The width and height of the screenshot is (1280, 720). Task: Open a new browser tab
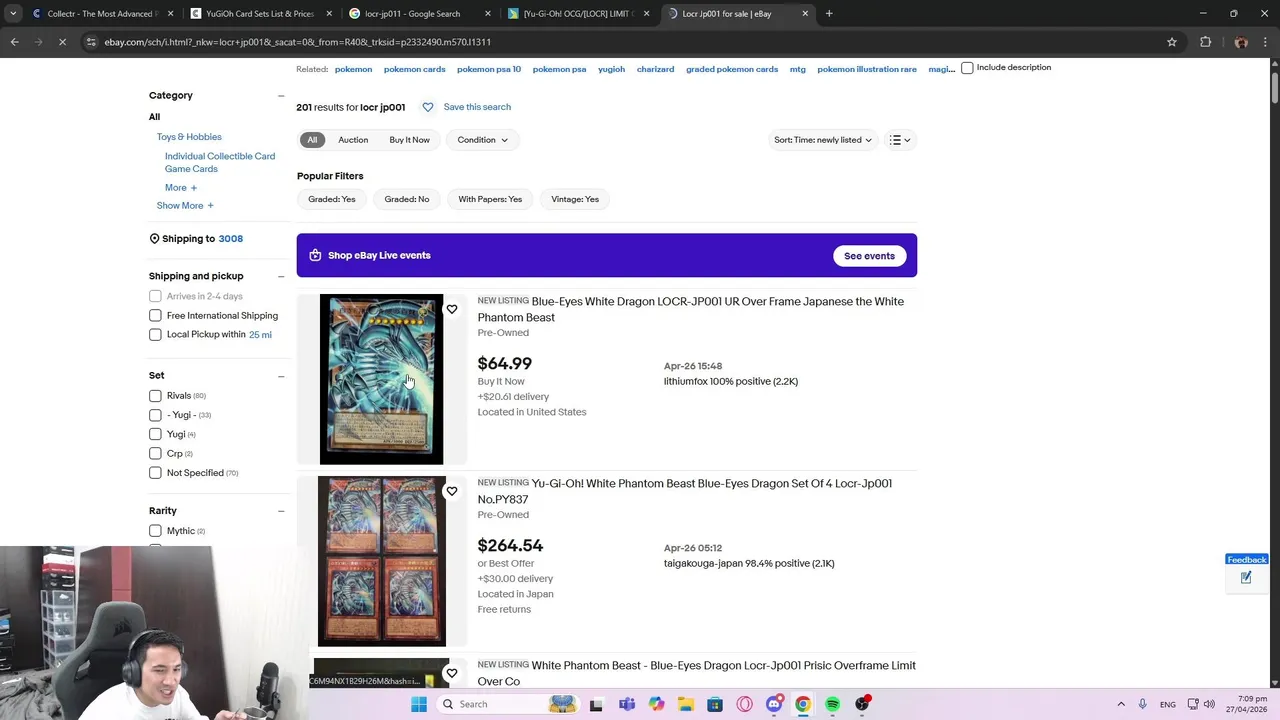829,14
